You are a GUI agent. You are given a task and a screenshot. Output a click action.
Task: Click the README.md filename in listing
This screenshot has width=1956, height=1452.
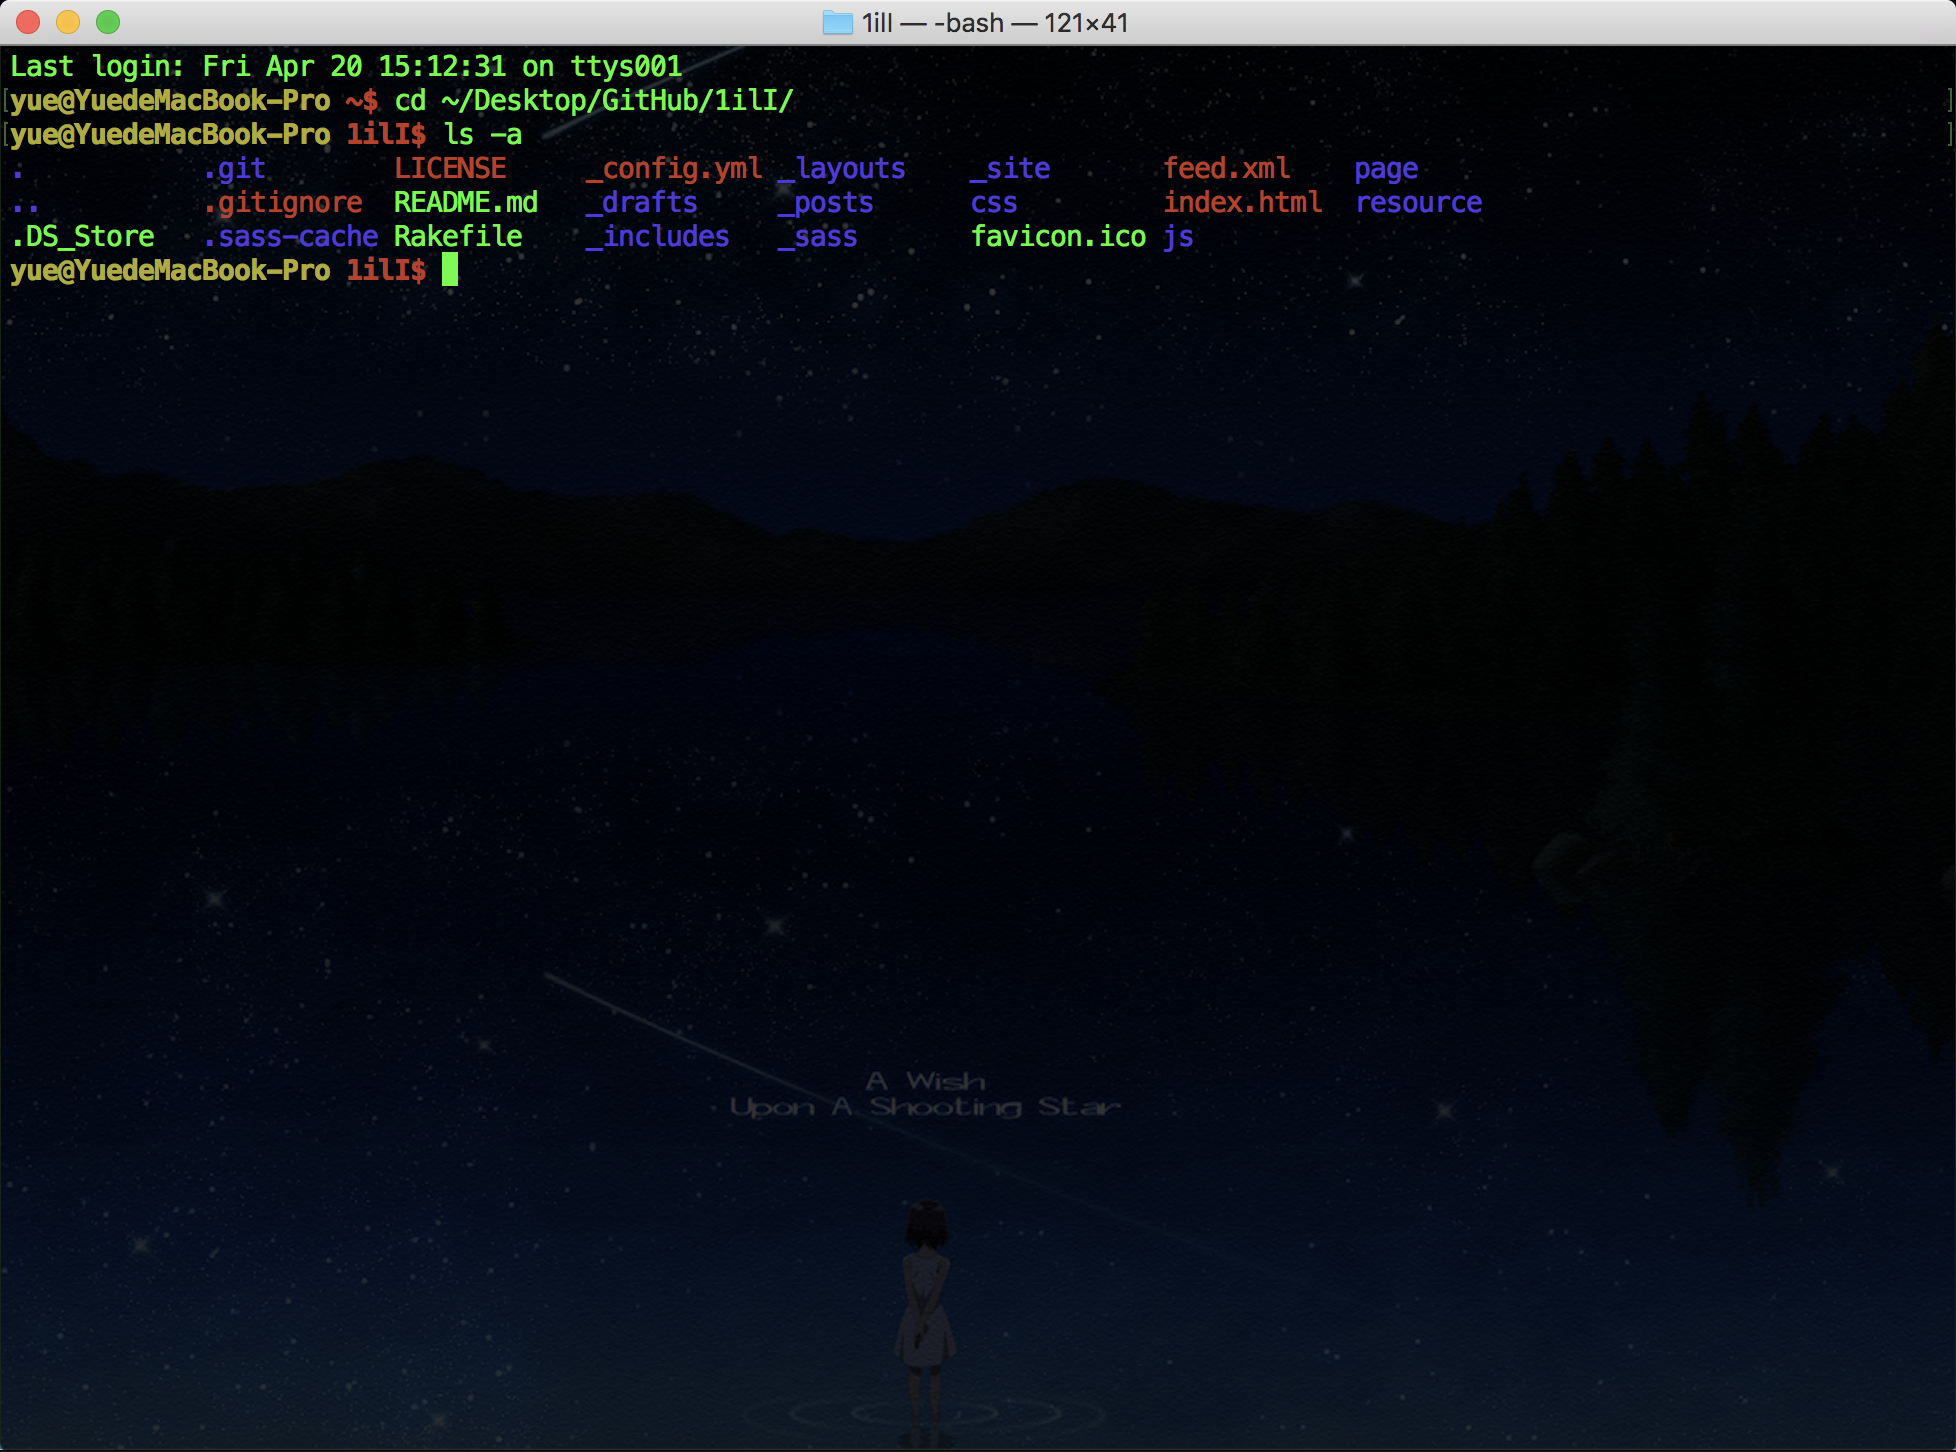pyautogui.click(x=466, y=202)
